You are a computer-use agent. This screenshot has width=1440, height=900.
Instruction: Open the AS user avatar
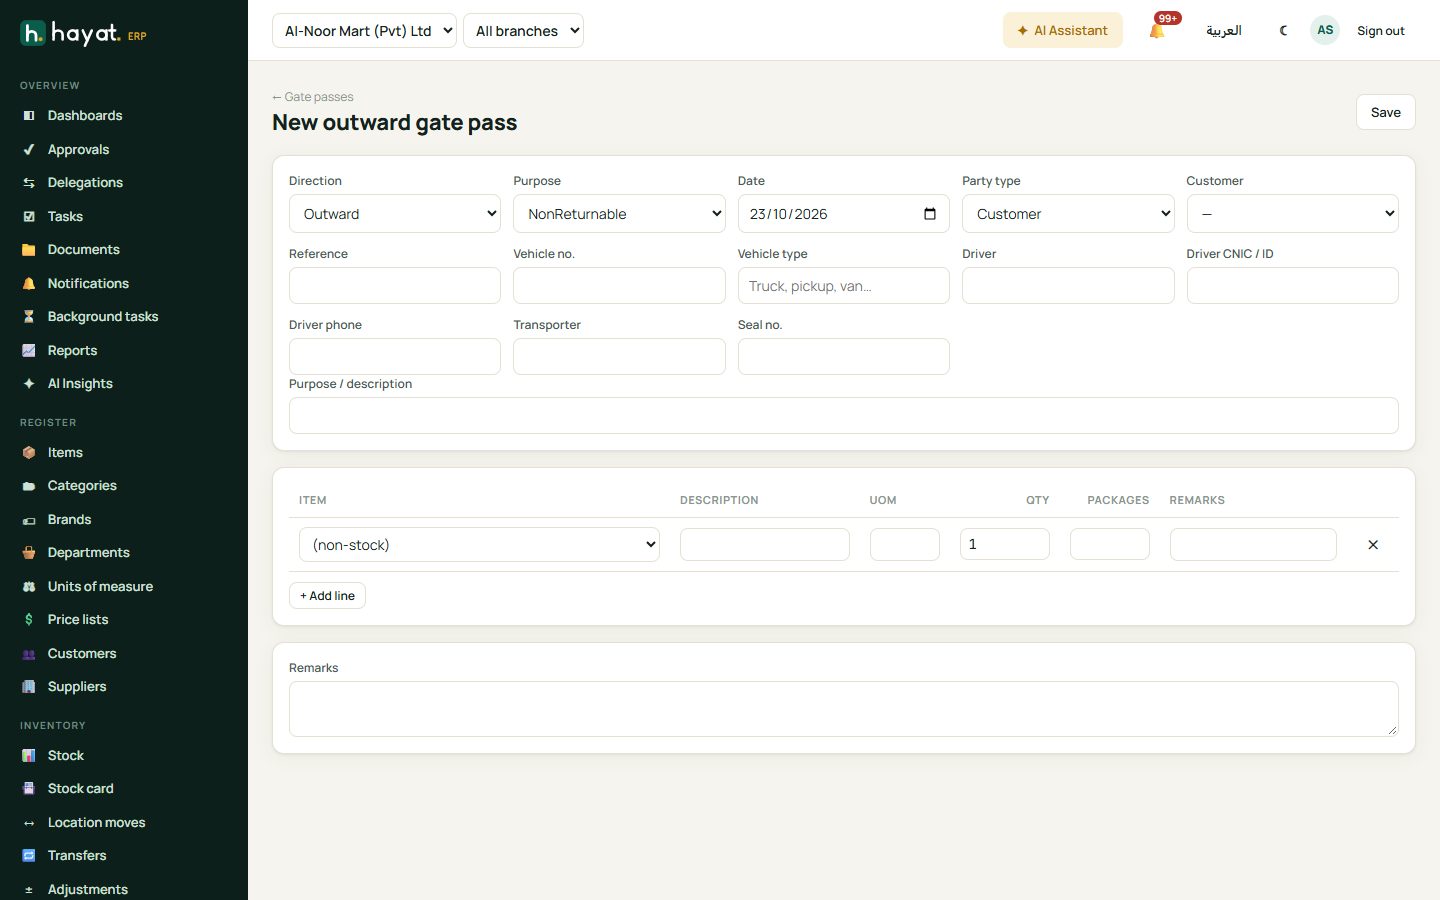click(1325, 30)
